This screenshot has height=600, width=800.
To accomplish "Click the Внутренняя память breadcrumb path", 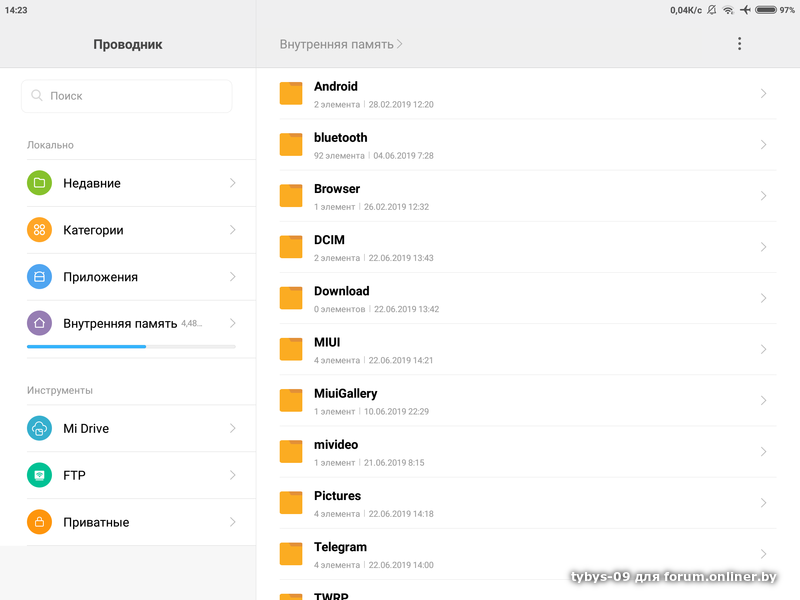I will point(341,44).
